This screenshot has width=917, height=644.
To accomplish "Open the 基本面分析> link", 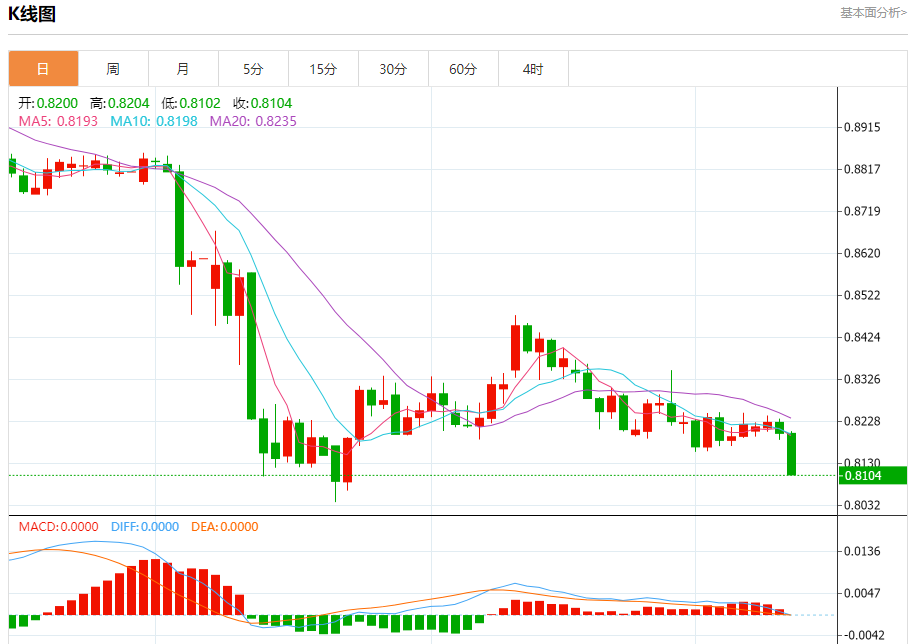I will [x=874, y=13].
